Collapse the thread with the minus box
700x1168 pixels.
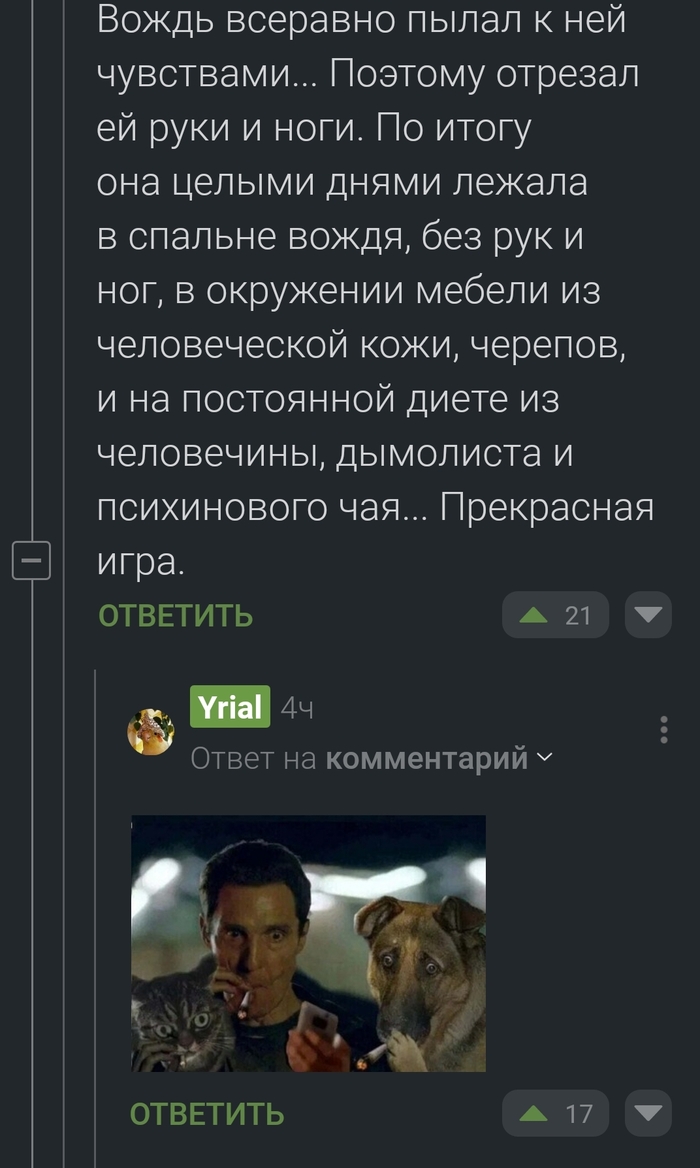31,560
